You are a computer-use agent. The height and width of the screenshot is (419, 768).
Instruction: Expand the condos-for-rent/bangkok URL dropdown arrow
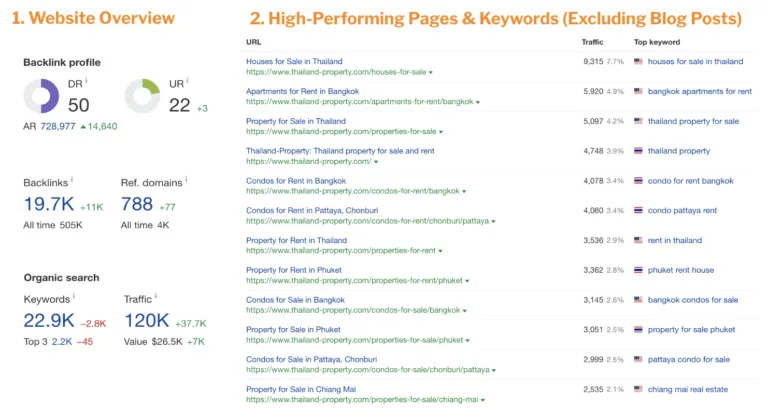[464, 192]
